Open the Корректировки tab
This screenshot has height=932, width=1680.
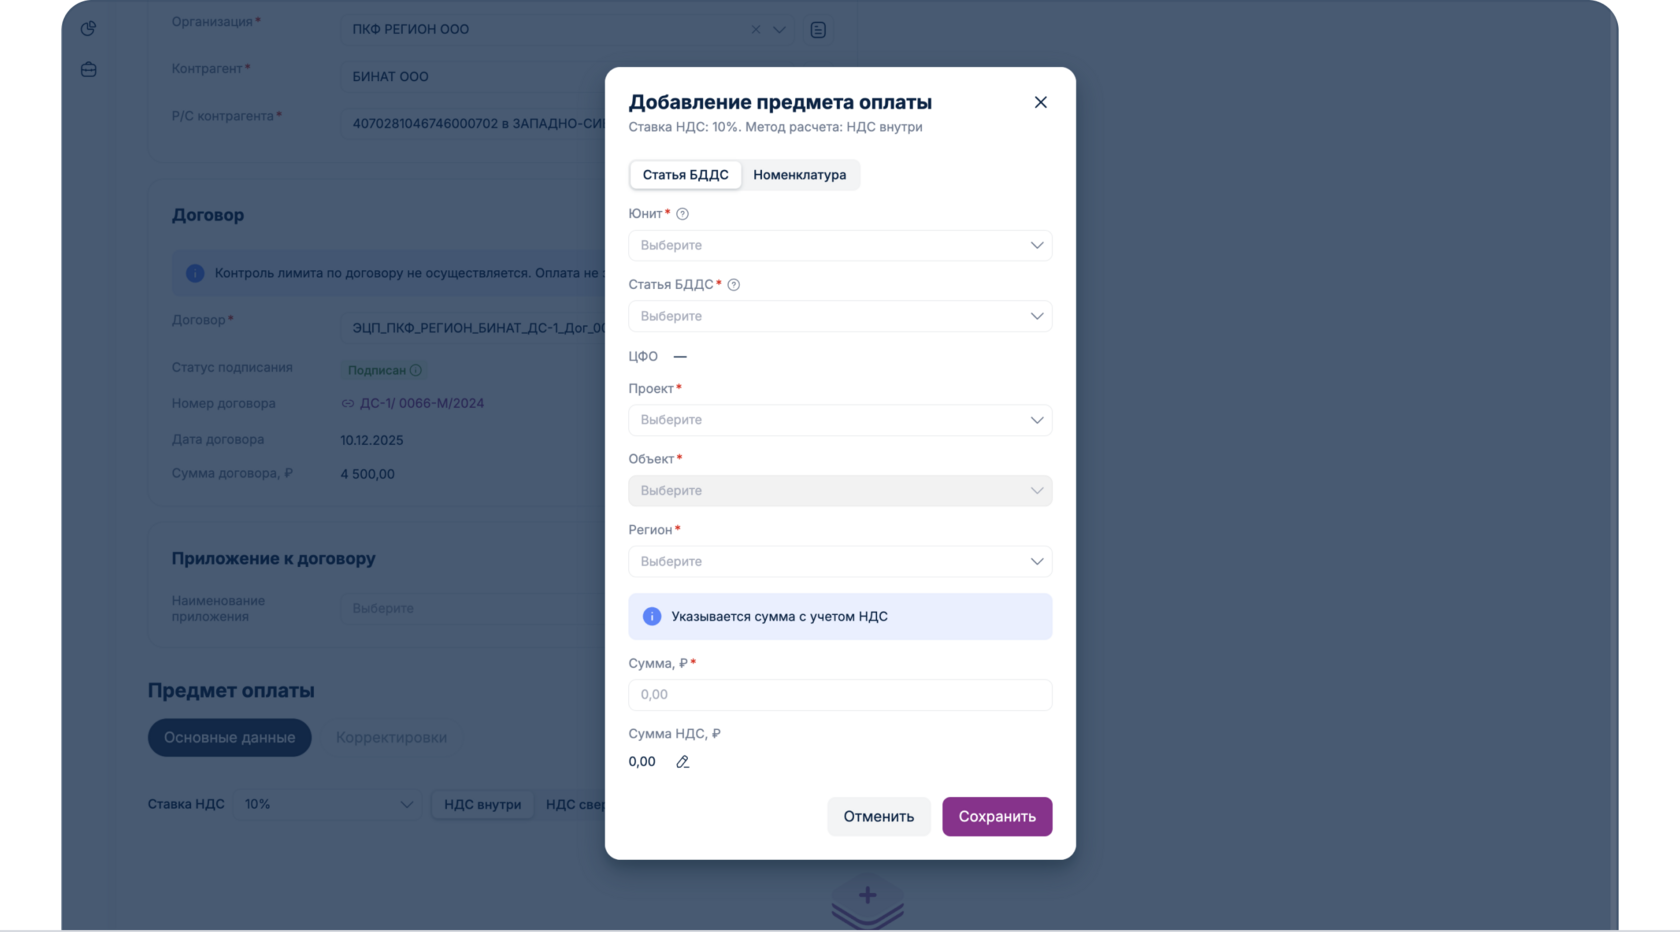click(x=391, y=738)
